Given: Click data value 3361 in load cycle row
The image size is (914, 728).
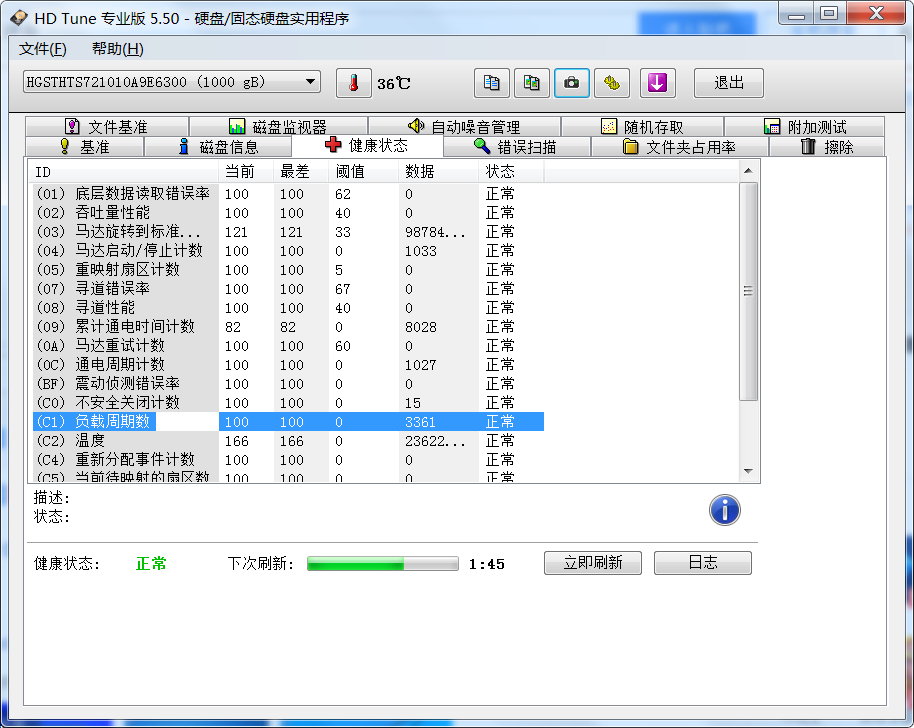Looking at the screenshot, I should point(420,422).
